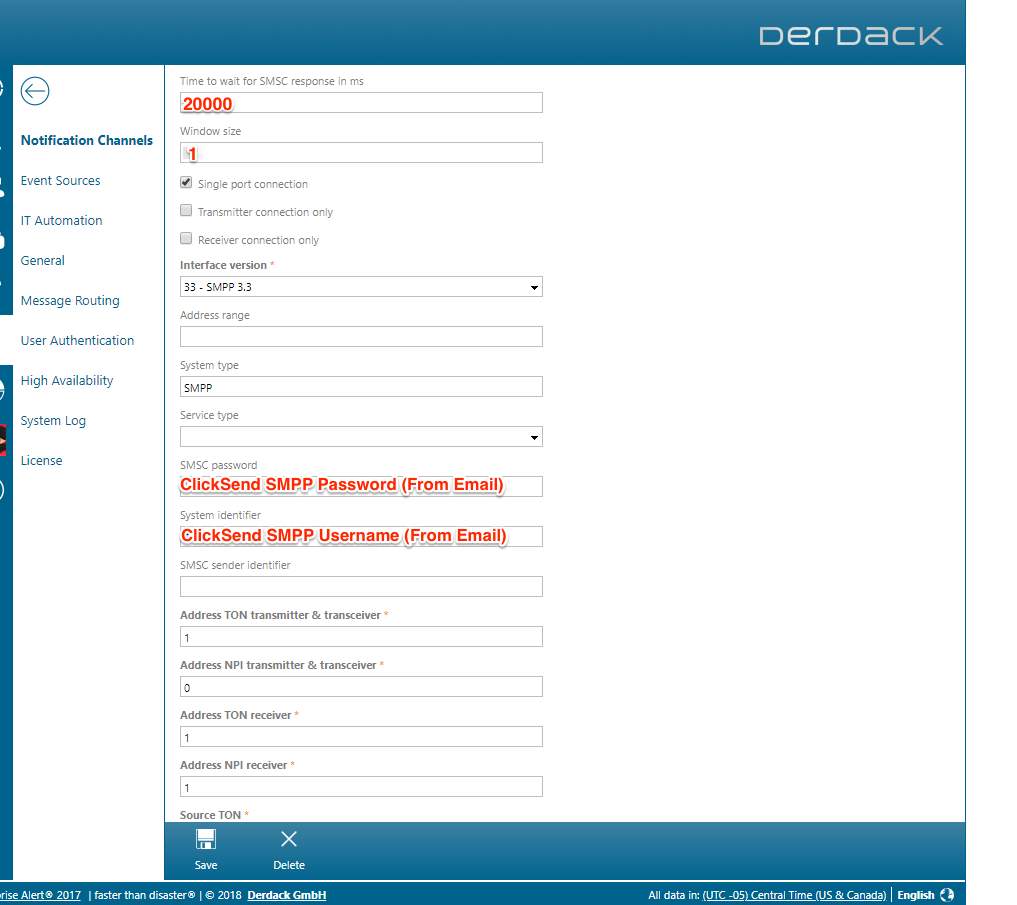Open High Availability in sidebar
This screenshot has width=1017, height=905.
click(67, 381)
